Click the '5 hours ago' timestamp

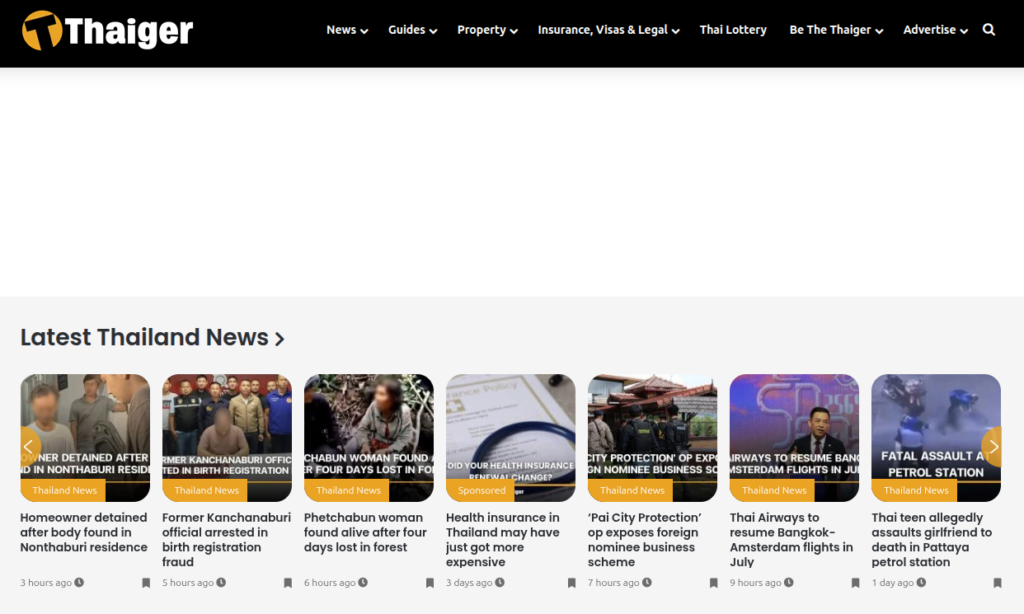[x=188, y=583]
